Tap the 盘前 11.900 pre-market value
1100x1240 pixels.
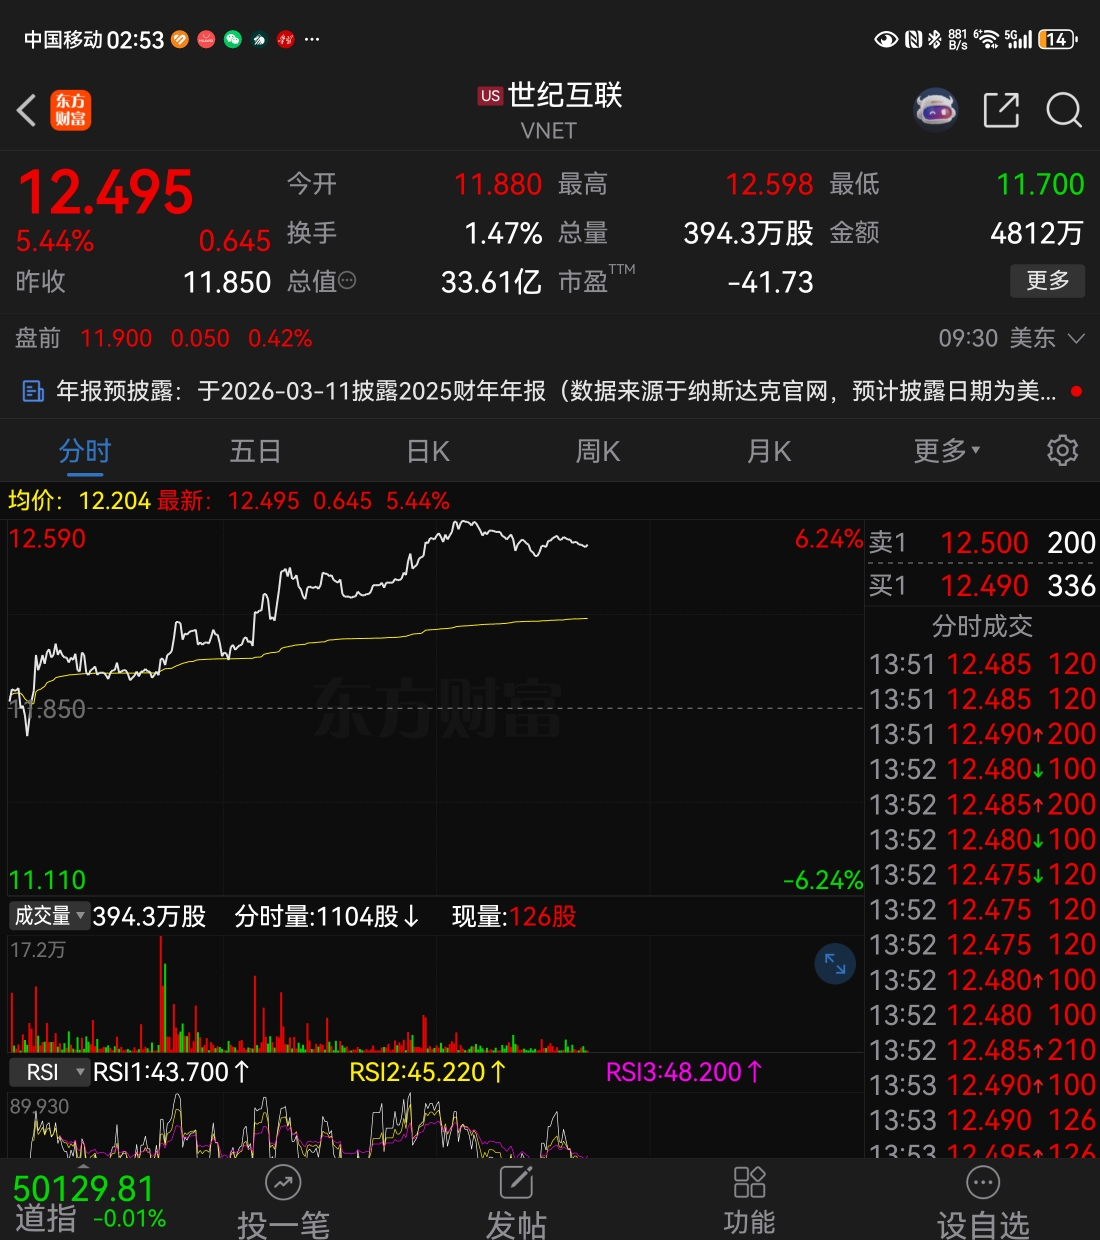click(116, 338)
